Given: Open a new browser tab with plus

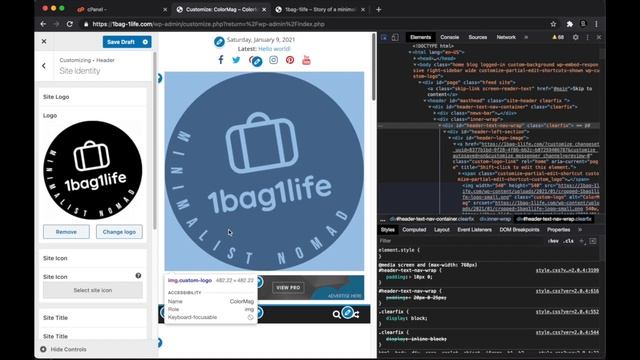Looking at the screenshot, I should tap(378, 9).
